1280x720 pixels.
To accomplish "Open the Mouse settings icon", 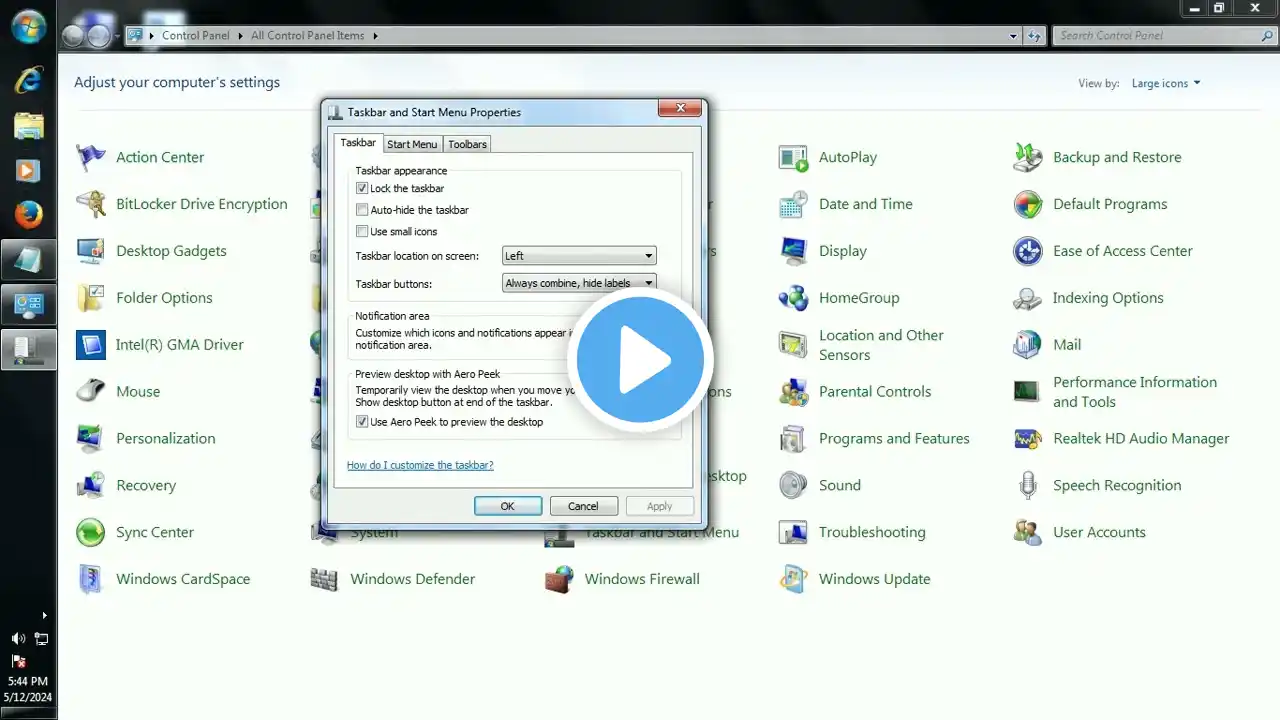I will (91, 392).
